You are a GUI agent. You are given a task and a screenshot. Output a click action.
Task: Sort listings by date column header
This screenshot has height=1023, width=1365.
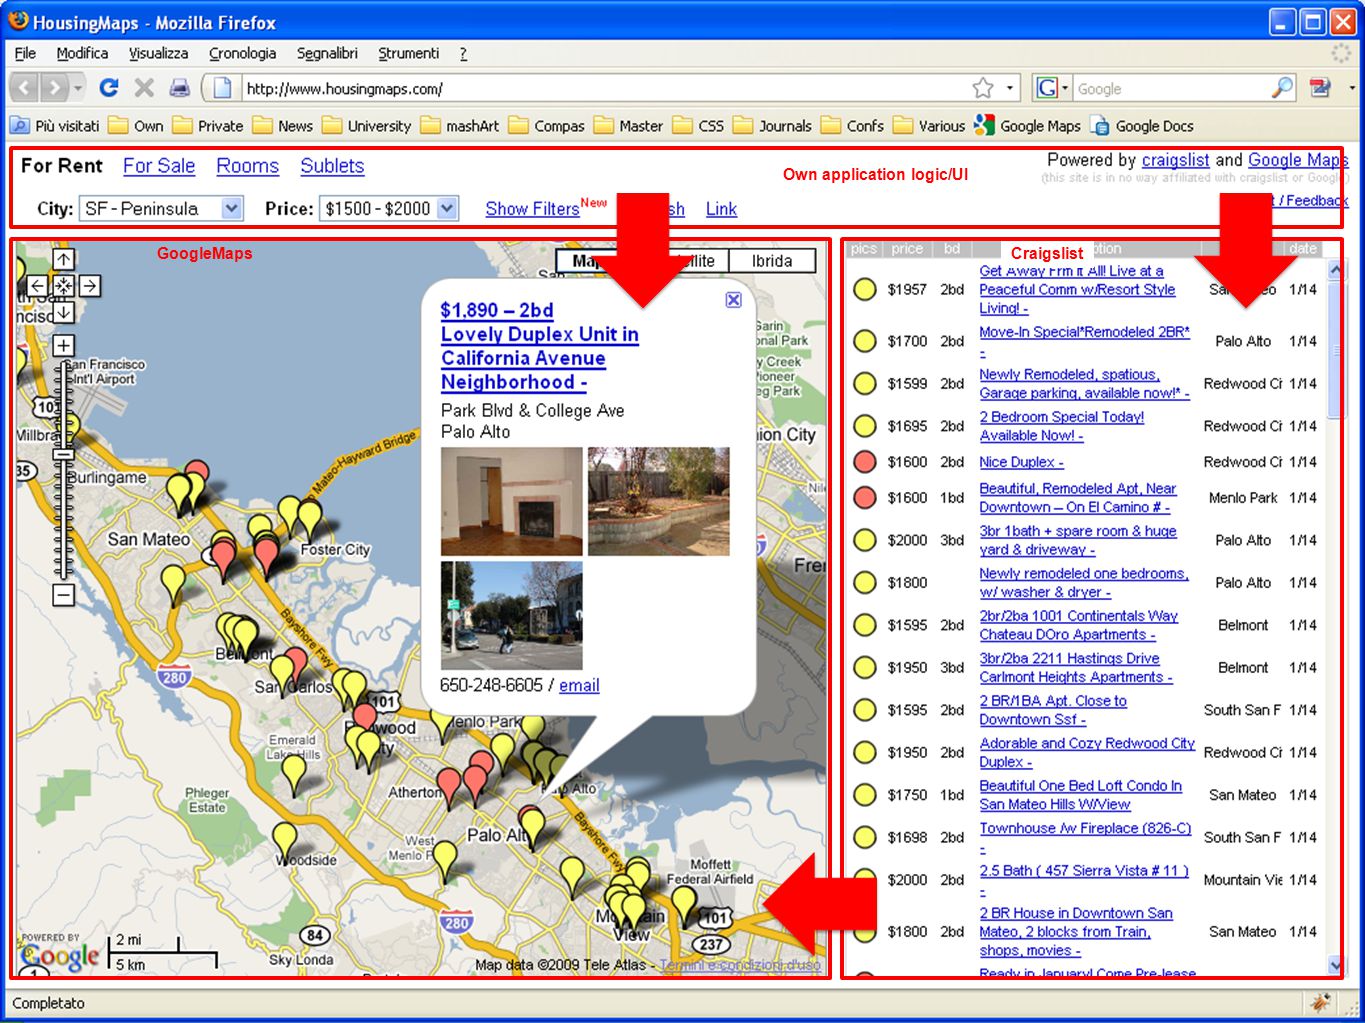pos(1303,249)
